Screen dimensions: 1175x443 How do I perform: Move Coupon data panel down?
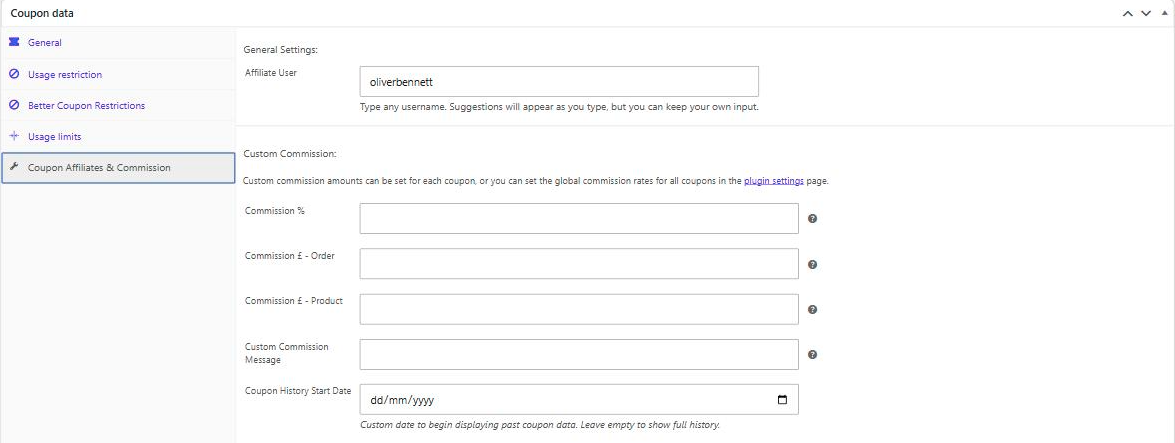coord(1146,13)
